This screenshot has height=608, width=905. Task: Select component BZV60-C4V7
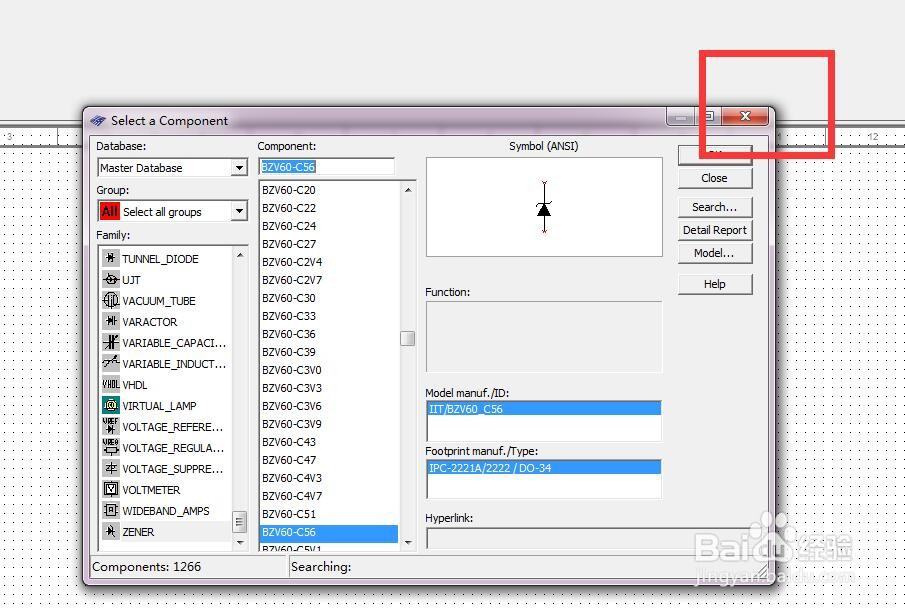[292, 496]
